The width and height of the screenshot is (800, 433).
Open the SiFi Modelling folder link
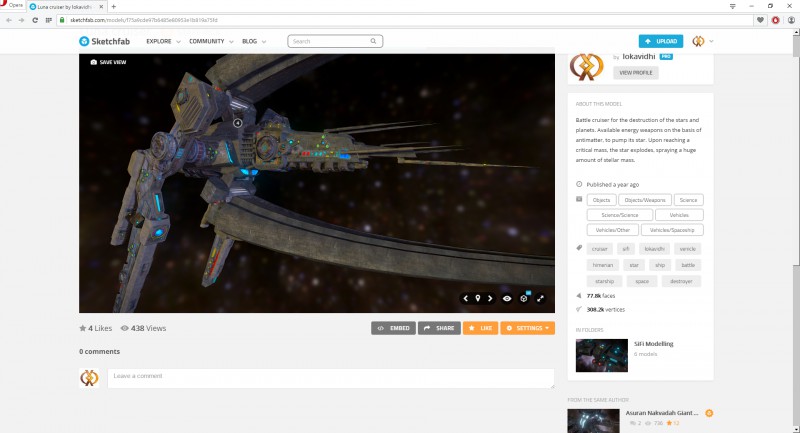point(654,344)
